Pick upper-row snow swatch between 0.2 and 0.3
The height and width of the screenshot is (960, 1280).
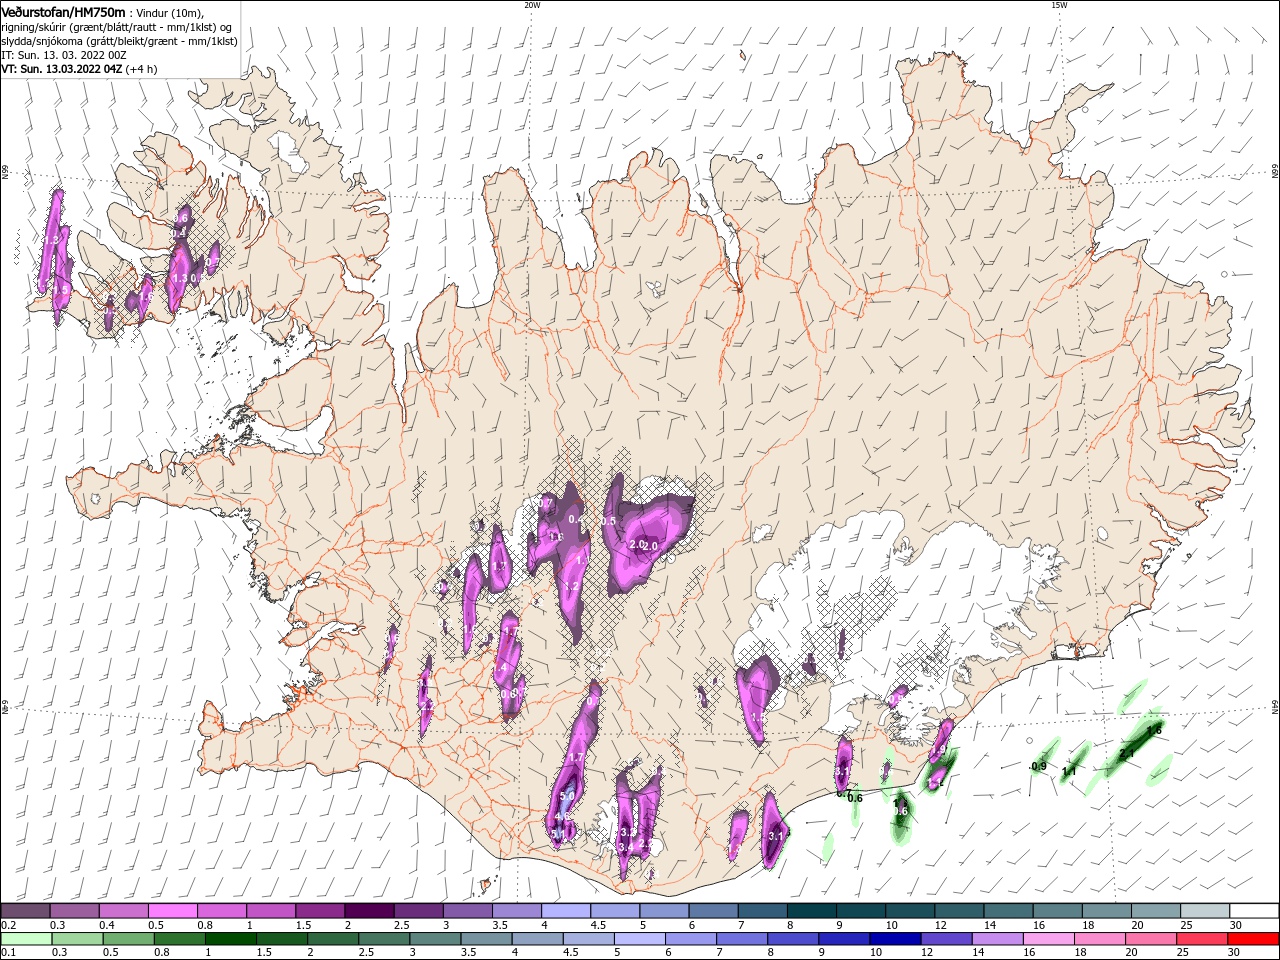pyautogui.click(x=25, y=910)
